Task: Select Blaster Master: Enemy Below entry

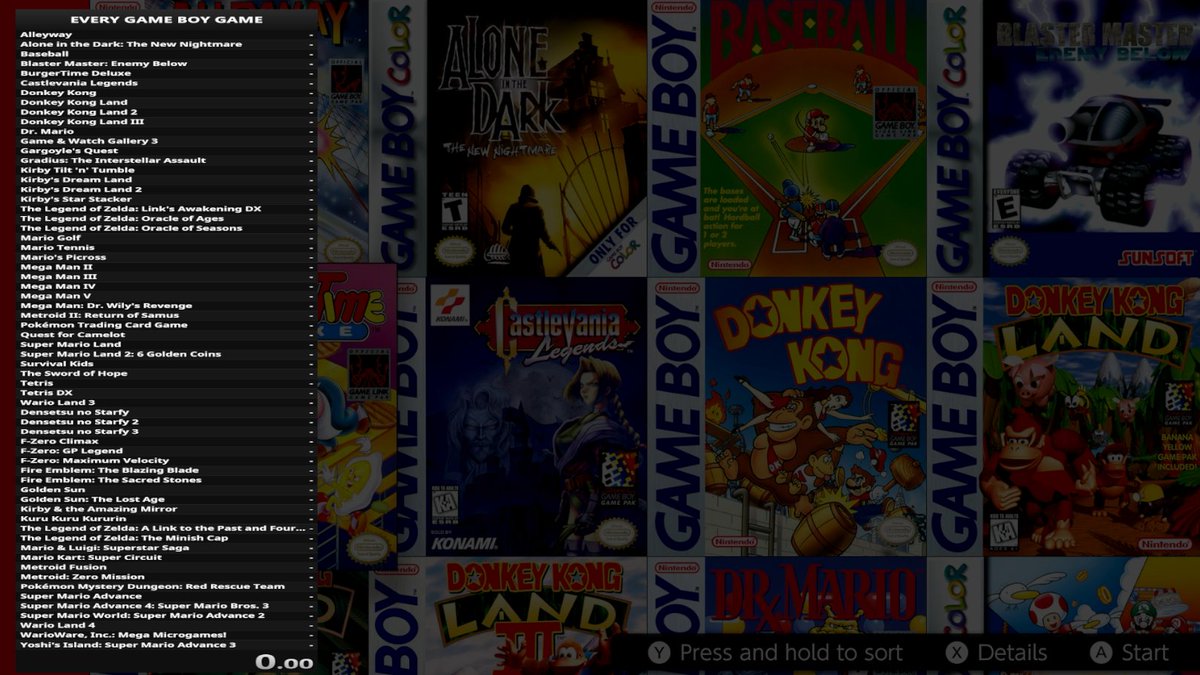Action: coord(167,63)
